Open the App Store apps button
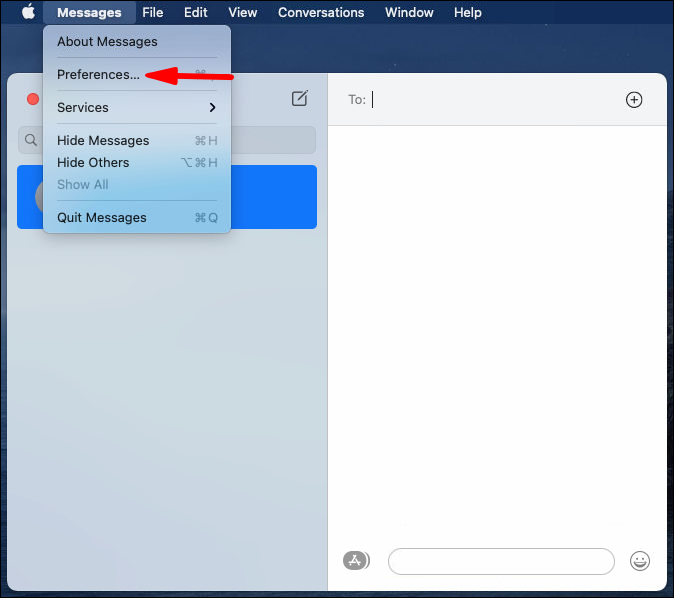This screenshot has width=674, height=598. pyautogui.click(x=355, y=560)
